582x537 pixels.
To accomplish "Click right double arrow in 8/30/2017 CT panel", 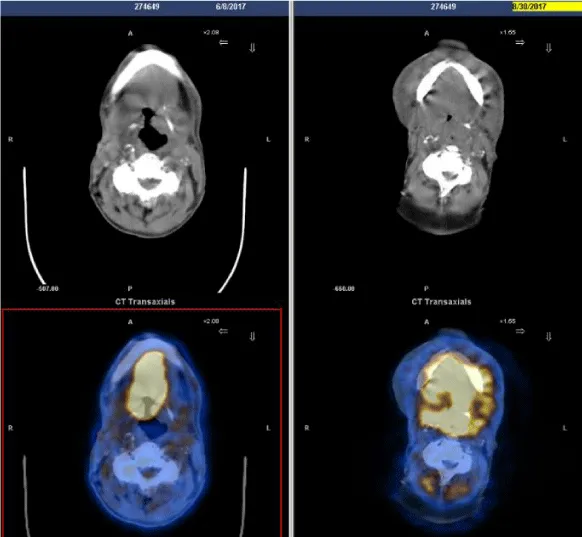I will tap(520, 43).
